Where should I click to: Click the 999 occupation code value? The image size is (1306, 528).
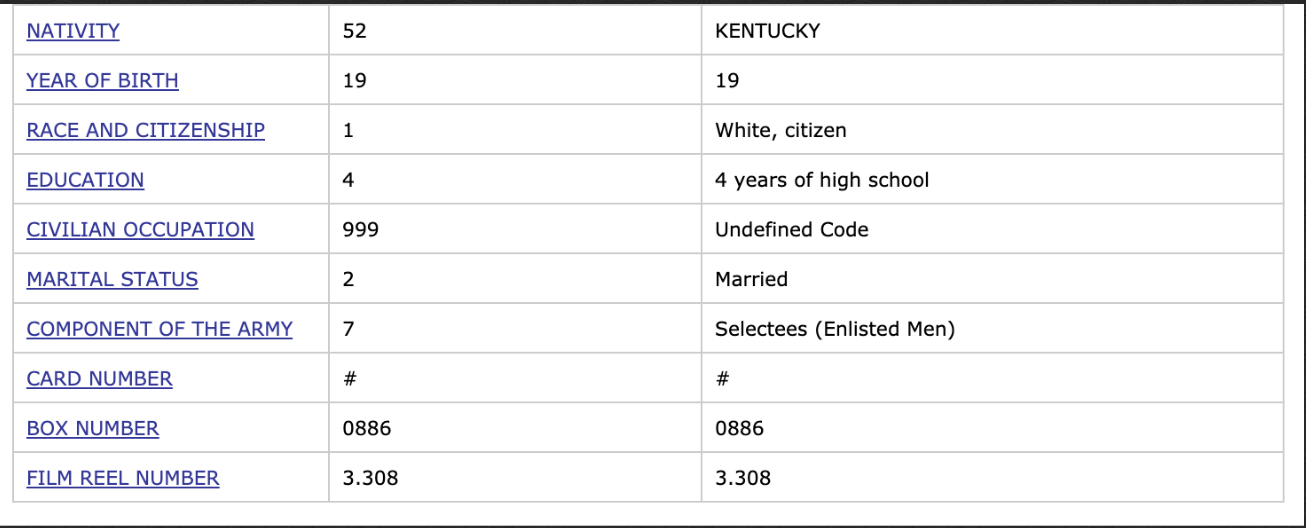[361, 230]
